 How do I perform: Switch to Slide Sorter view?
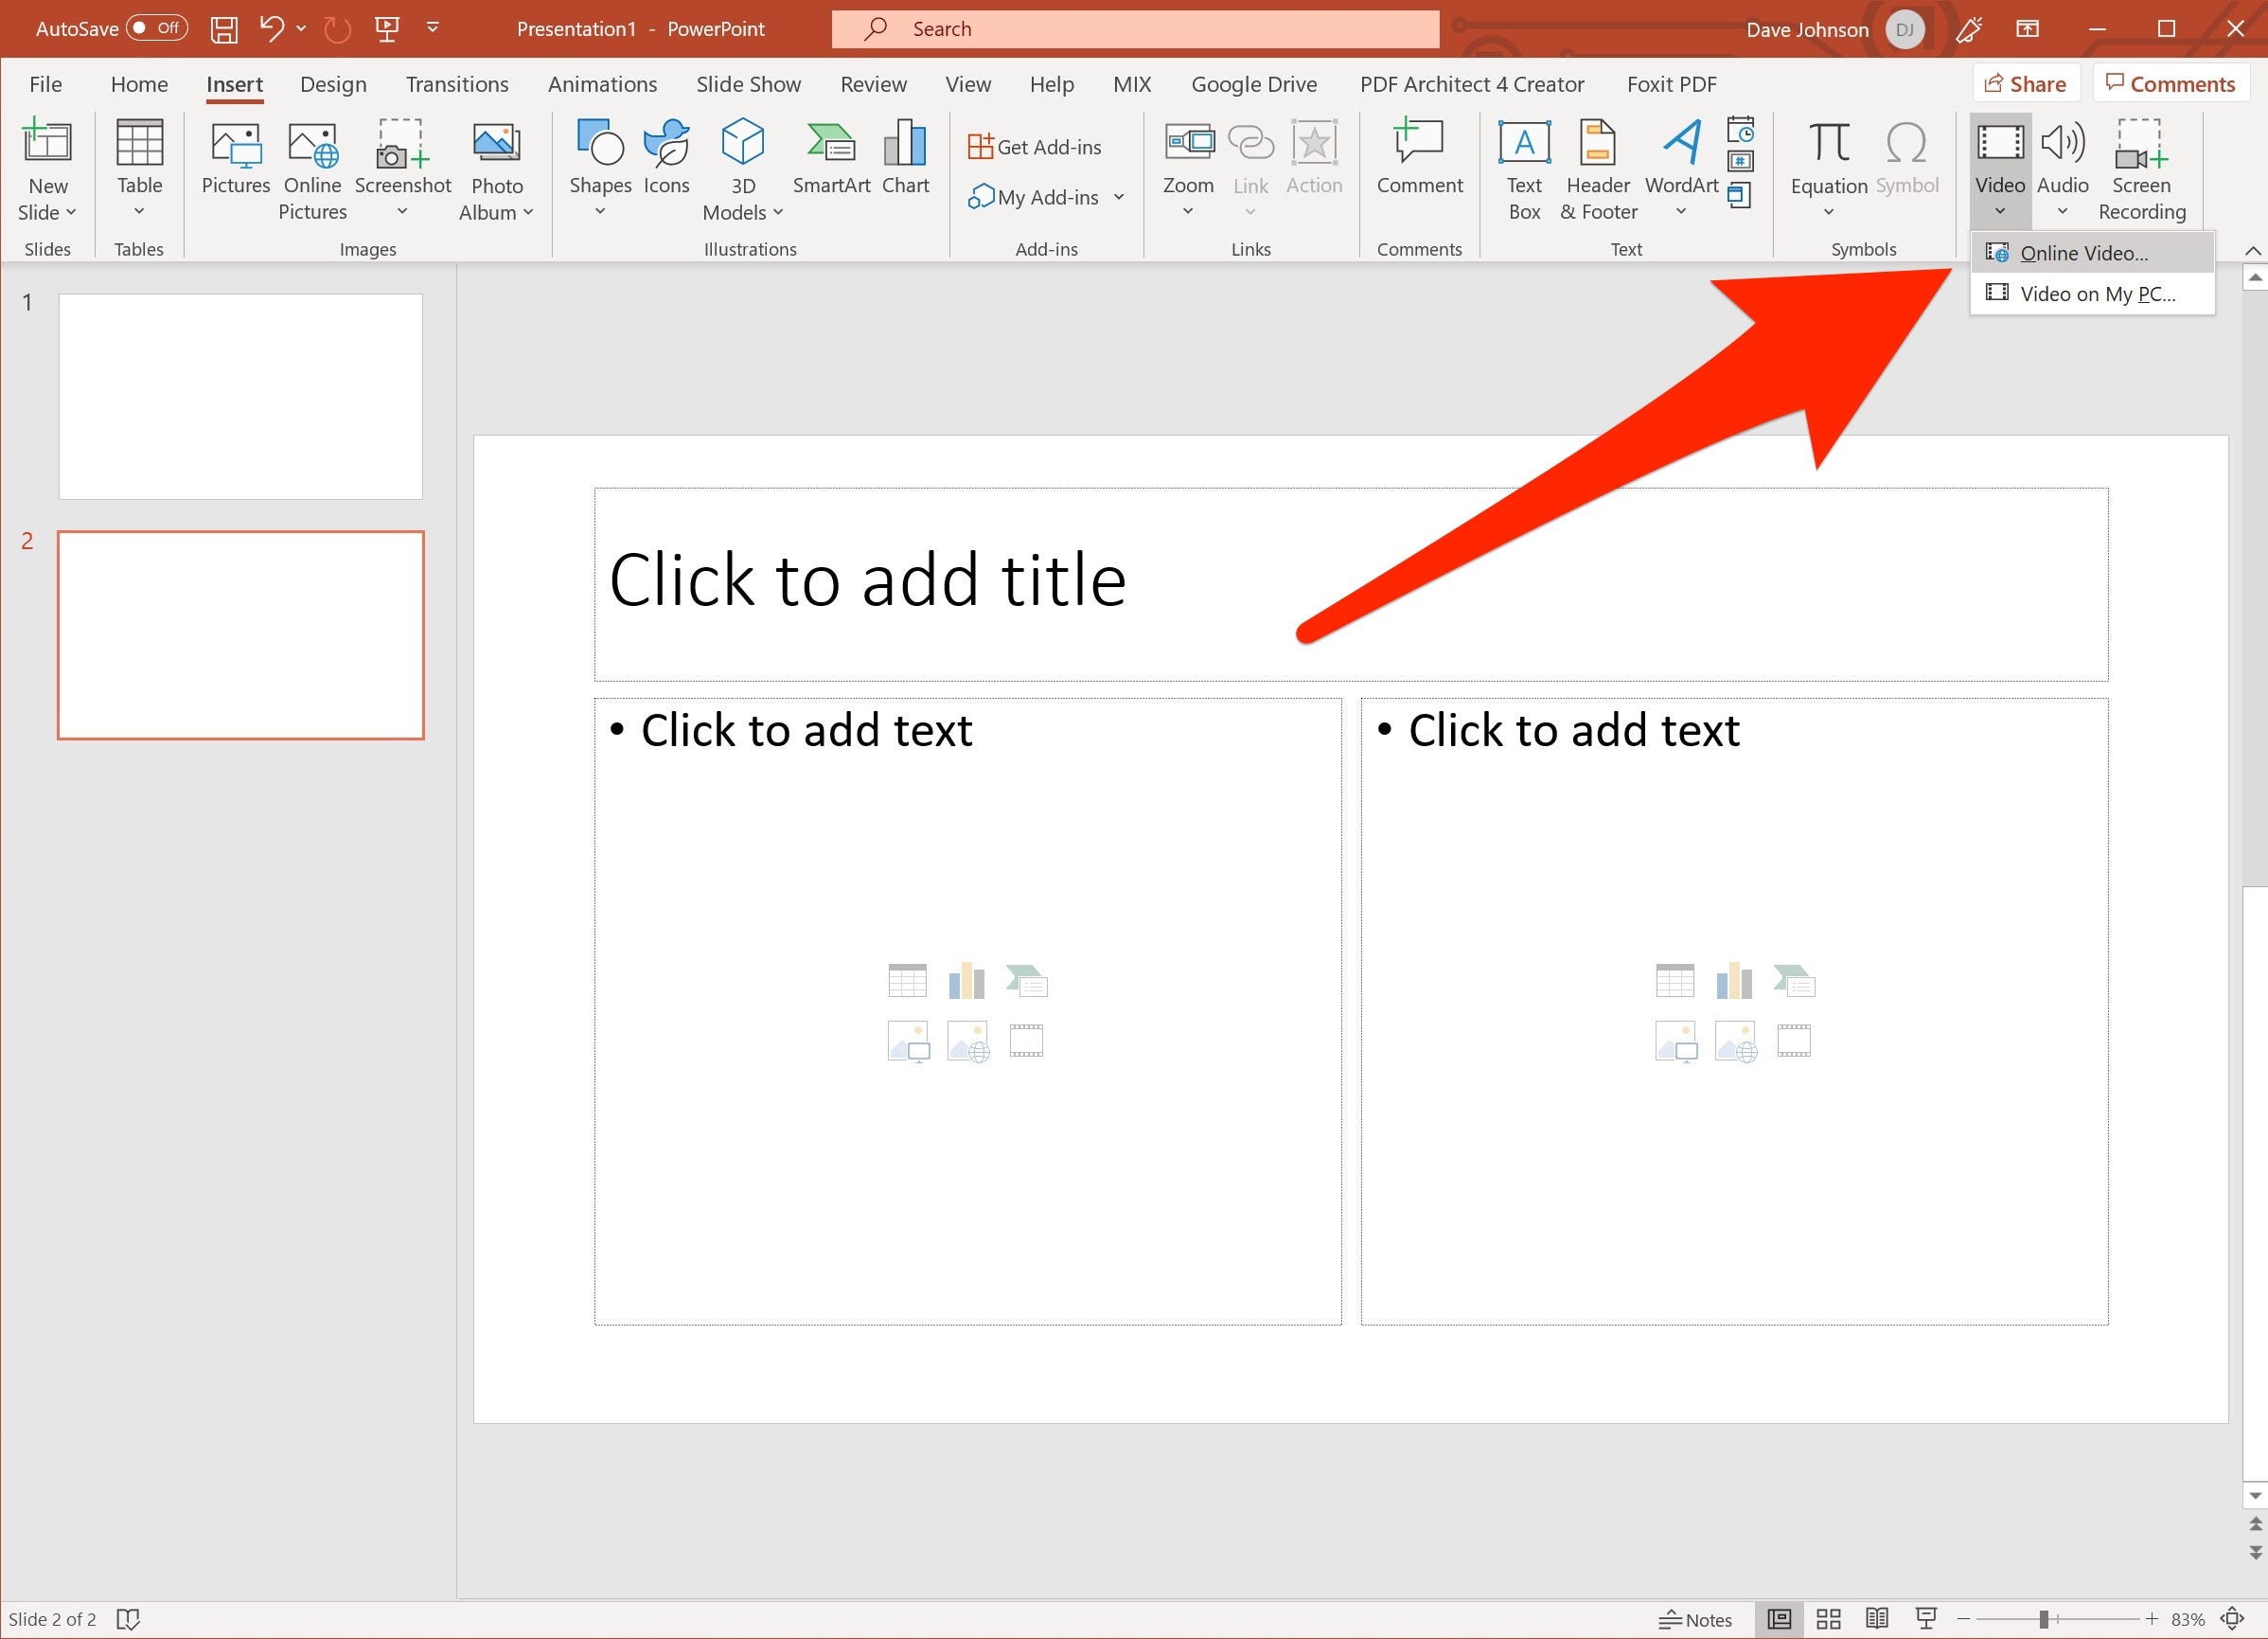[1829, 1619]
